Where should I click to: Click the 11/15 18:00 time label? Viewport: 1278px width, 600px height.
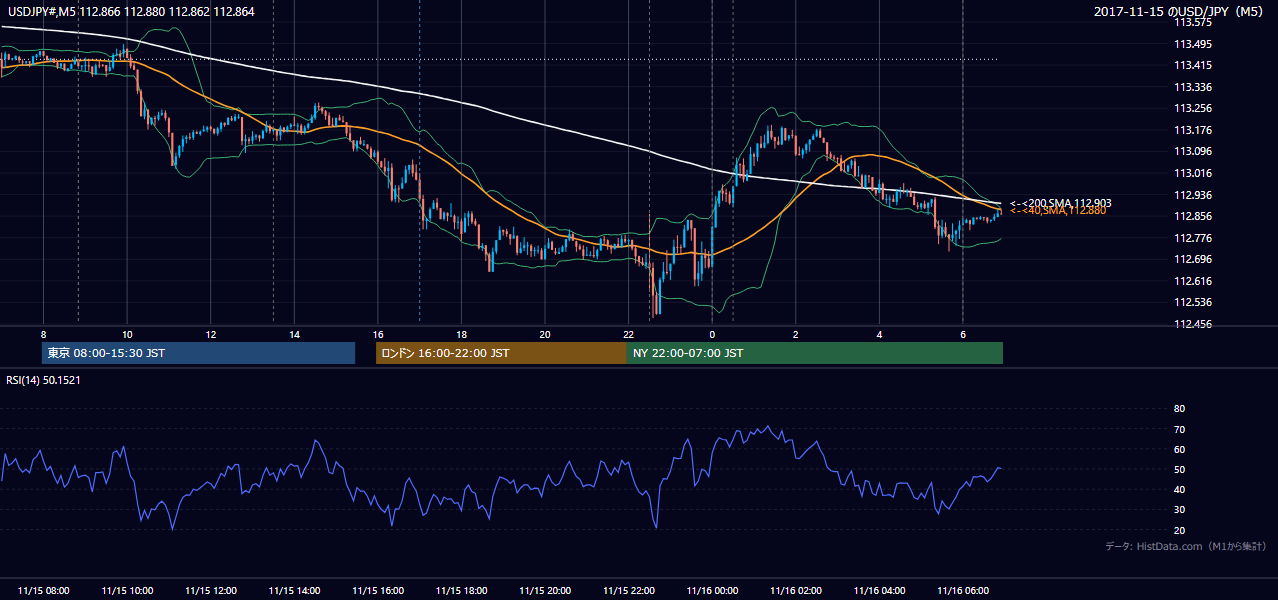461,591
